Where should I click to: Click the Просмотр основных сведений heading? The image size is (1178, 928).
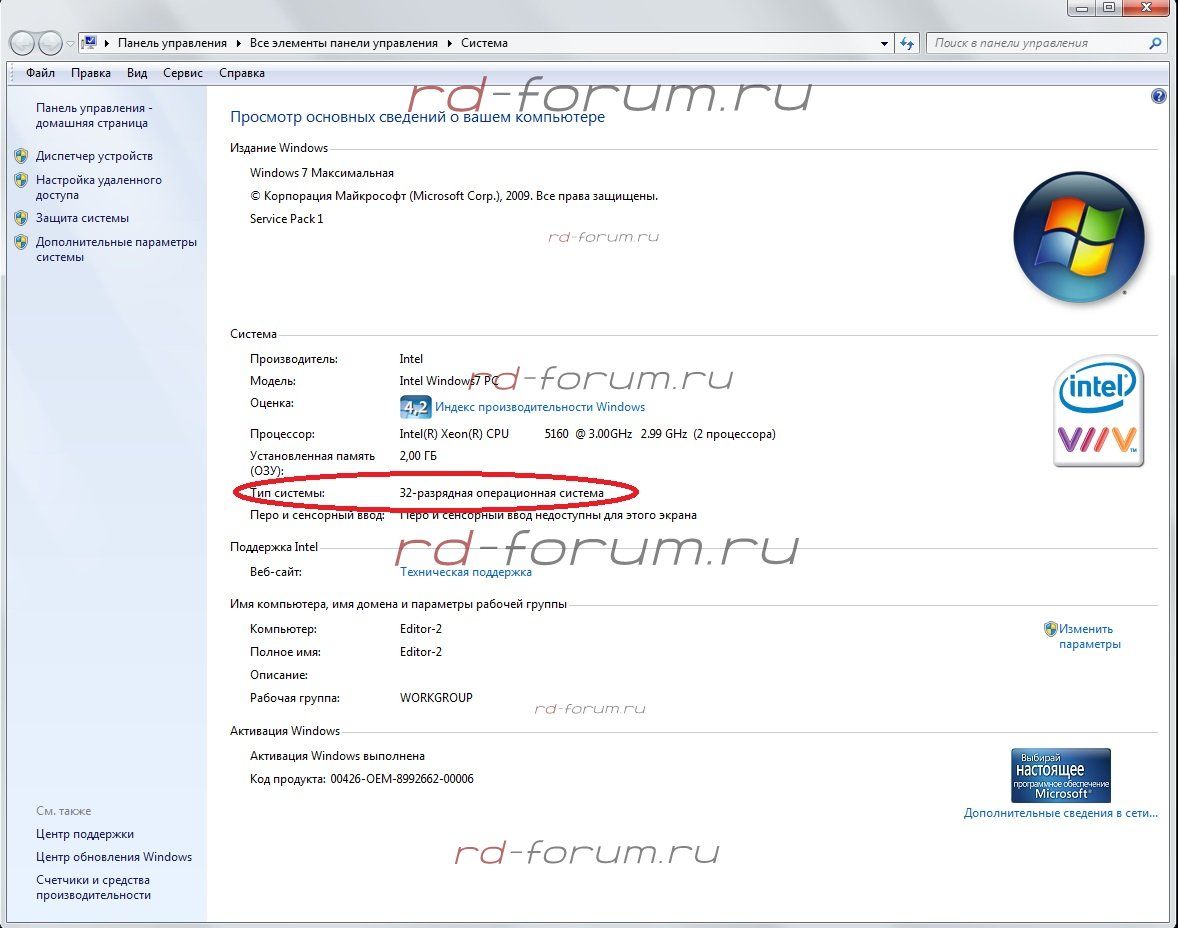pyautogui.click(x=417, y=117)
